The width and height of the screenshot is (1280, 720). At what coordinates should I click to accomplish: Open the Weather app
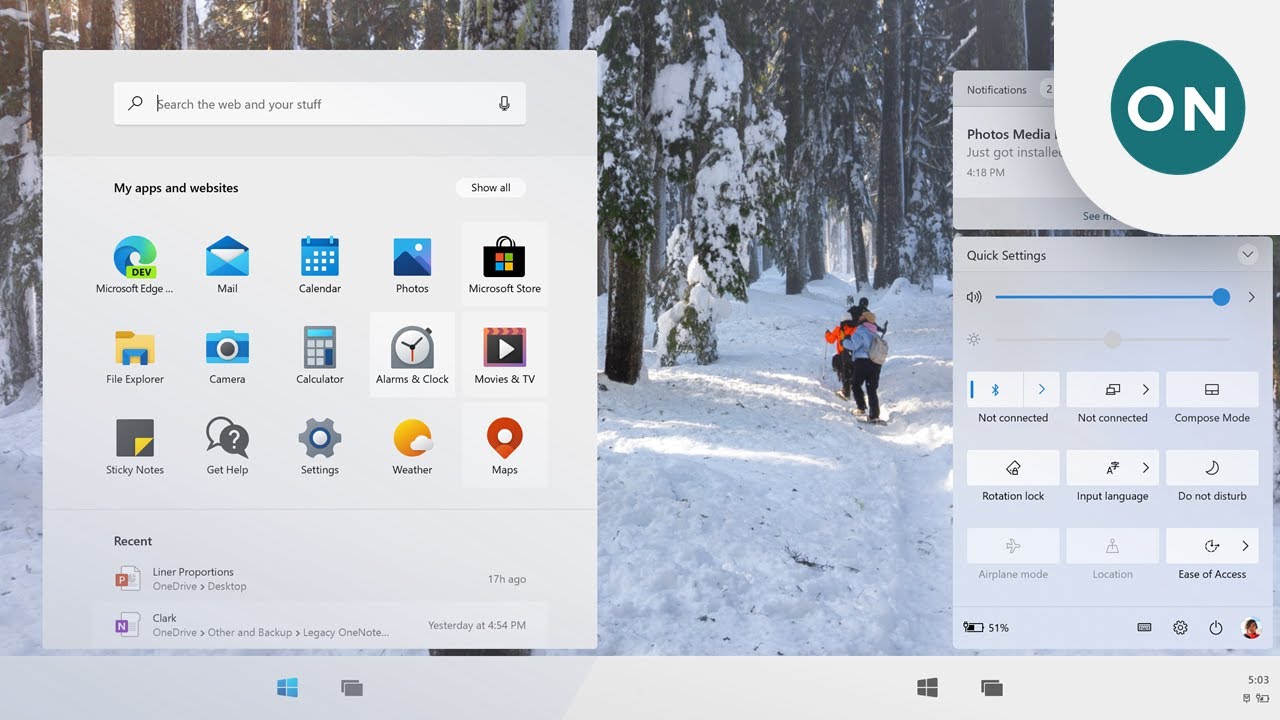(412, 446)
